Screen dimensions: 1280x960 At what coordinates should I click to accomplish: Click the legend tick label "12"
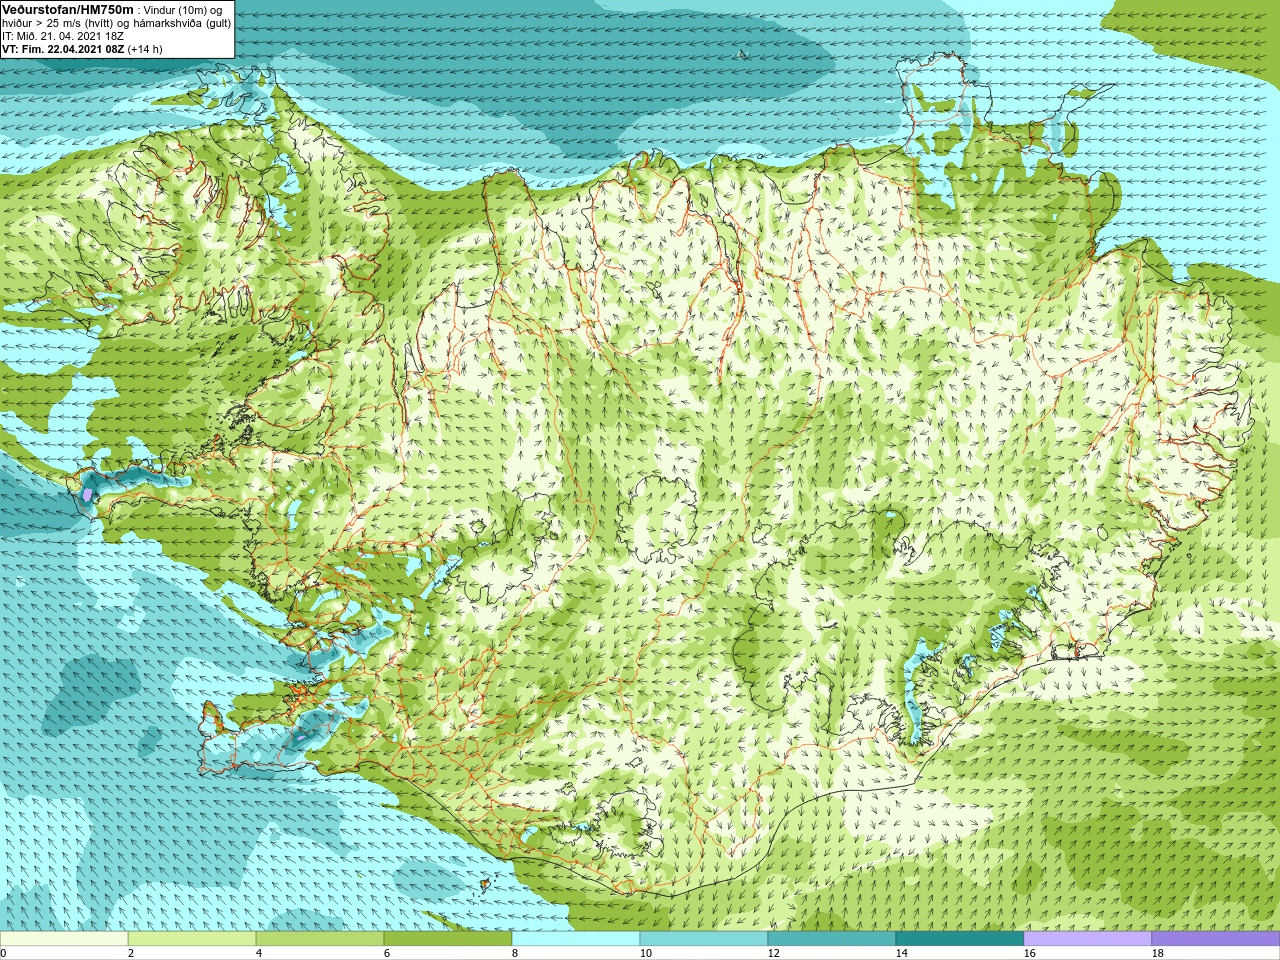pos(773,953)
